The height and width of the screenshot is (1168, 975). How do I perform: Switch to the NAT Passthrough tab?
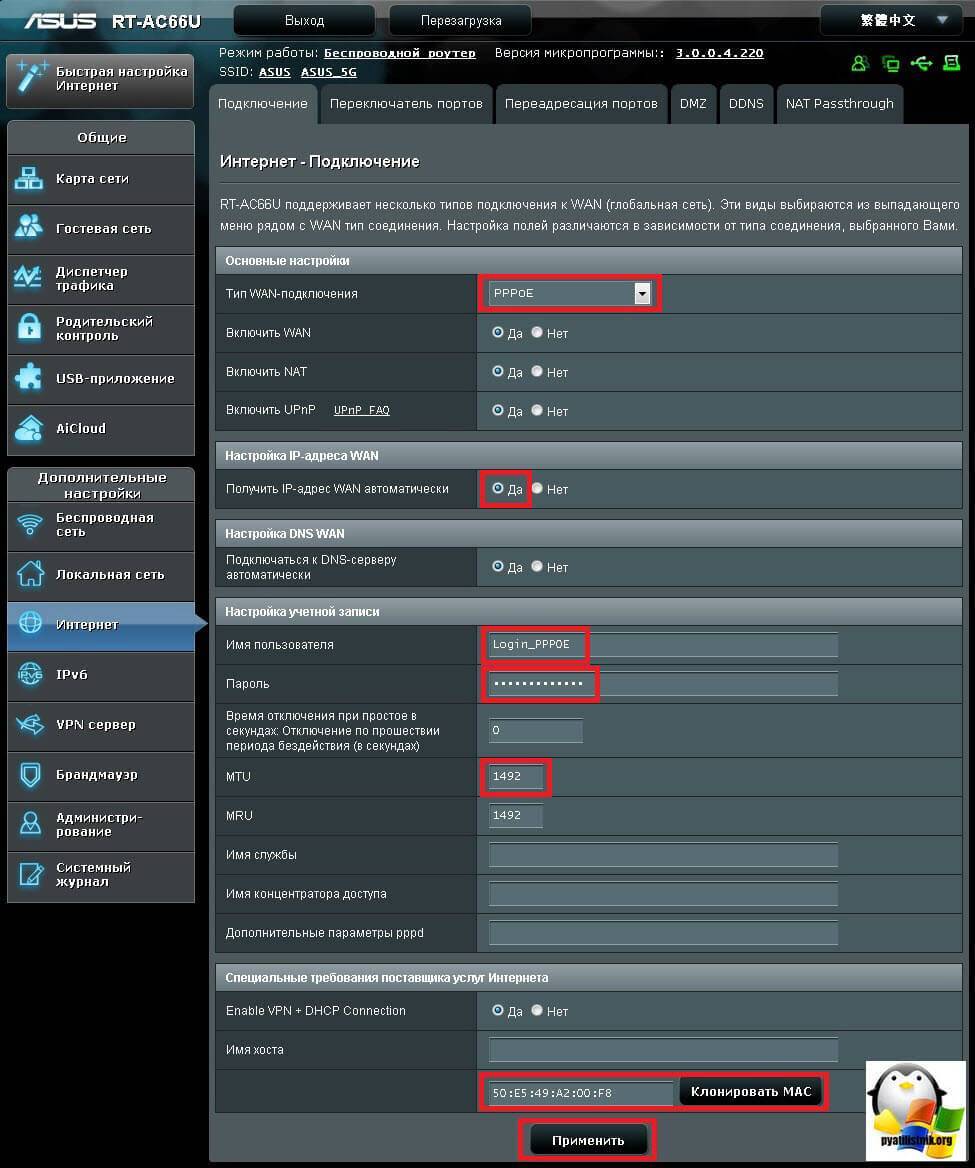click(839, 104)
